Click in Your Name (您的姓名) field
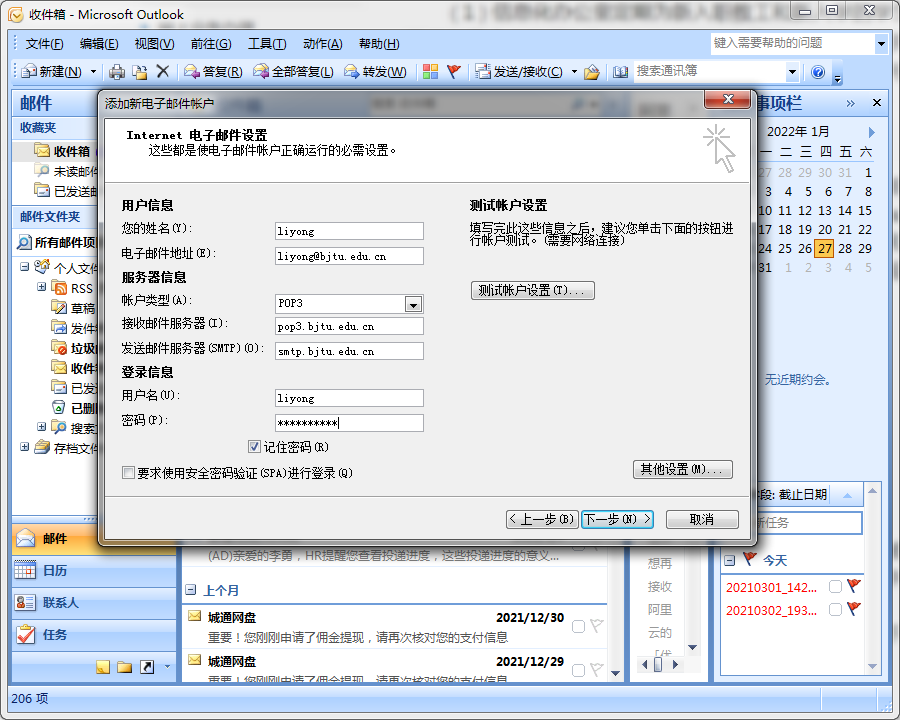900x720 pixels. point(349,231)
